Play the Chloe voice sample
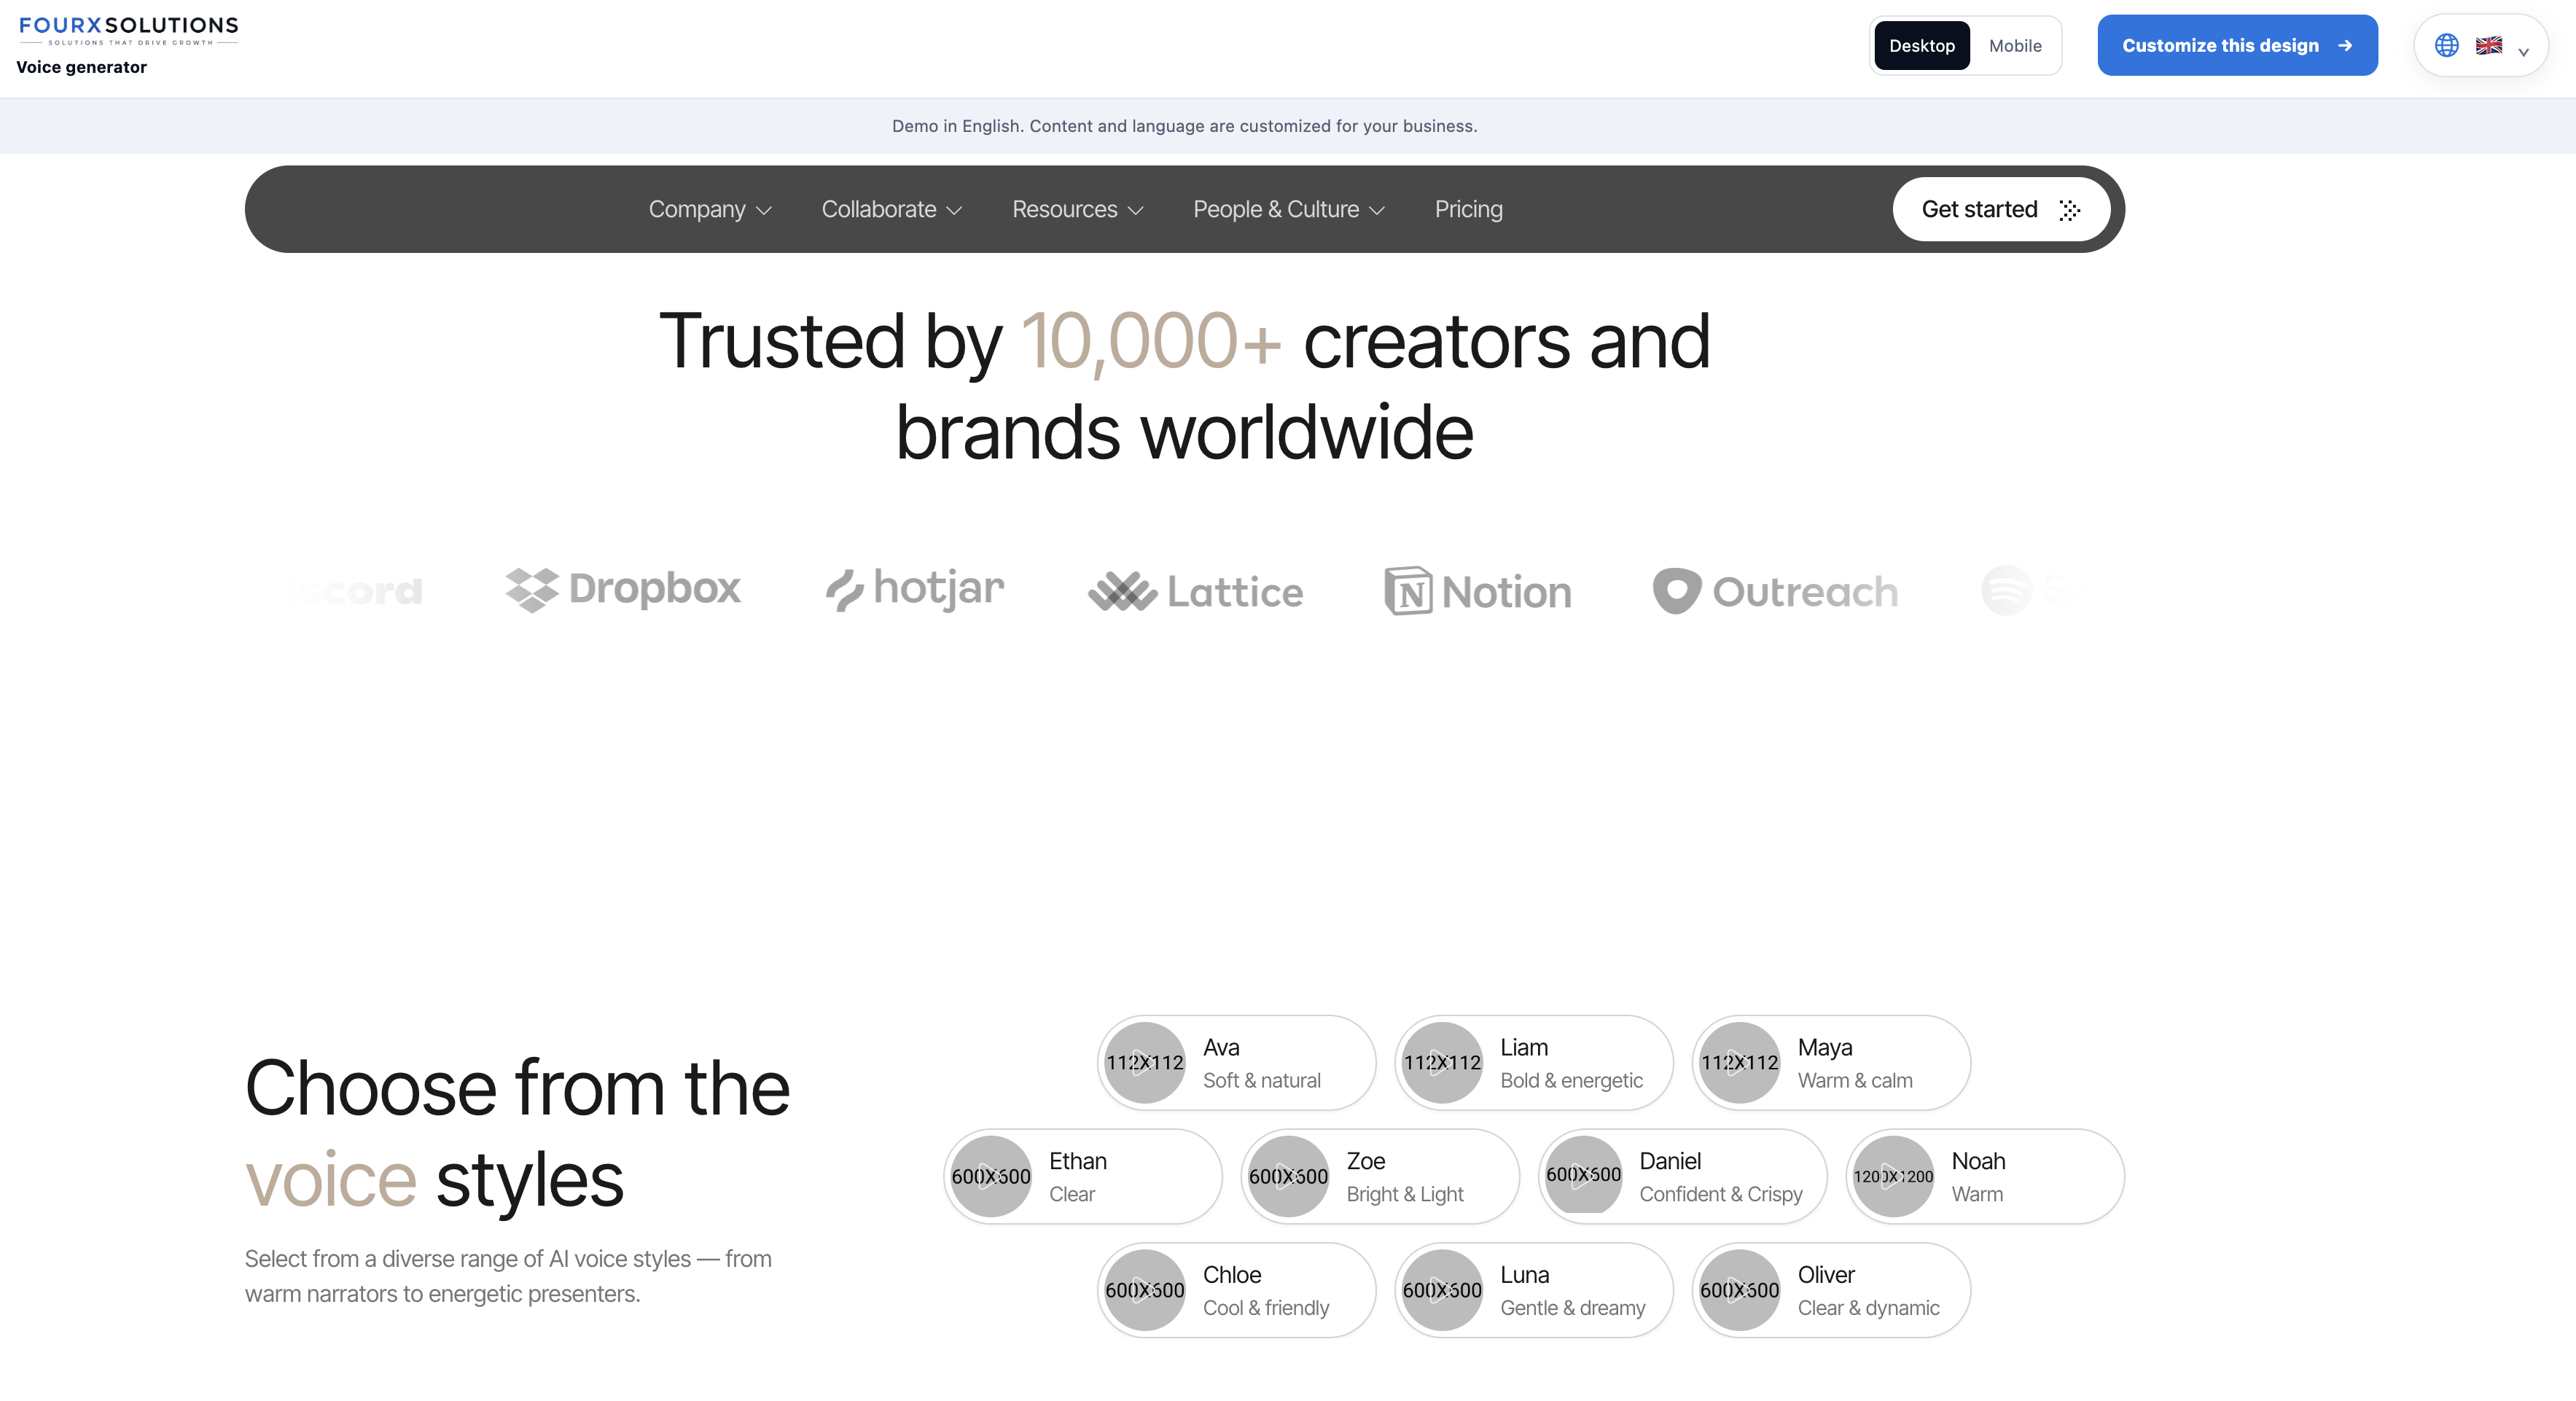2576x1401 pixels. coord(1144,1291)
